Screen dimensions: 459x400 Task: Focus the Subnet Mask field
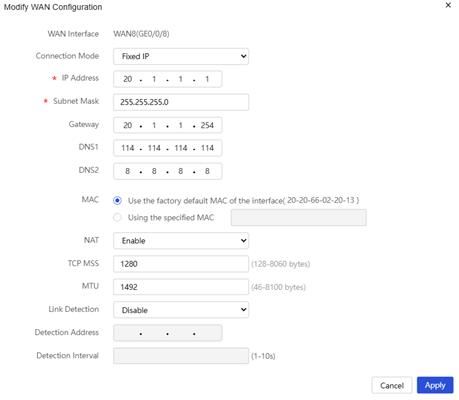point(181,102)
